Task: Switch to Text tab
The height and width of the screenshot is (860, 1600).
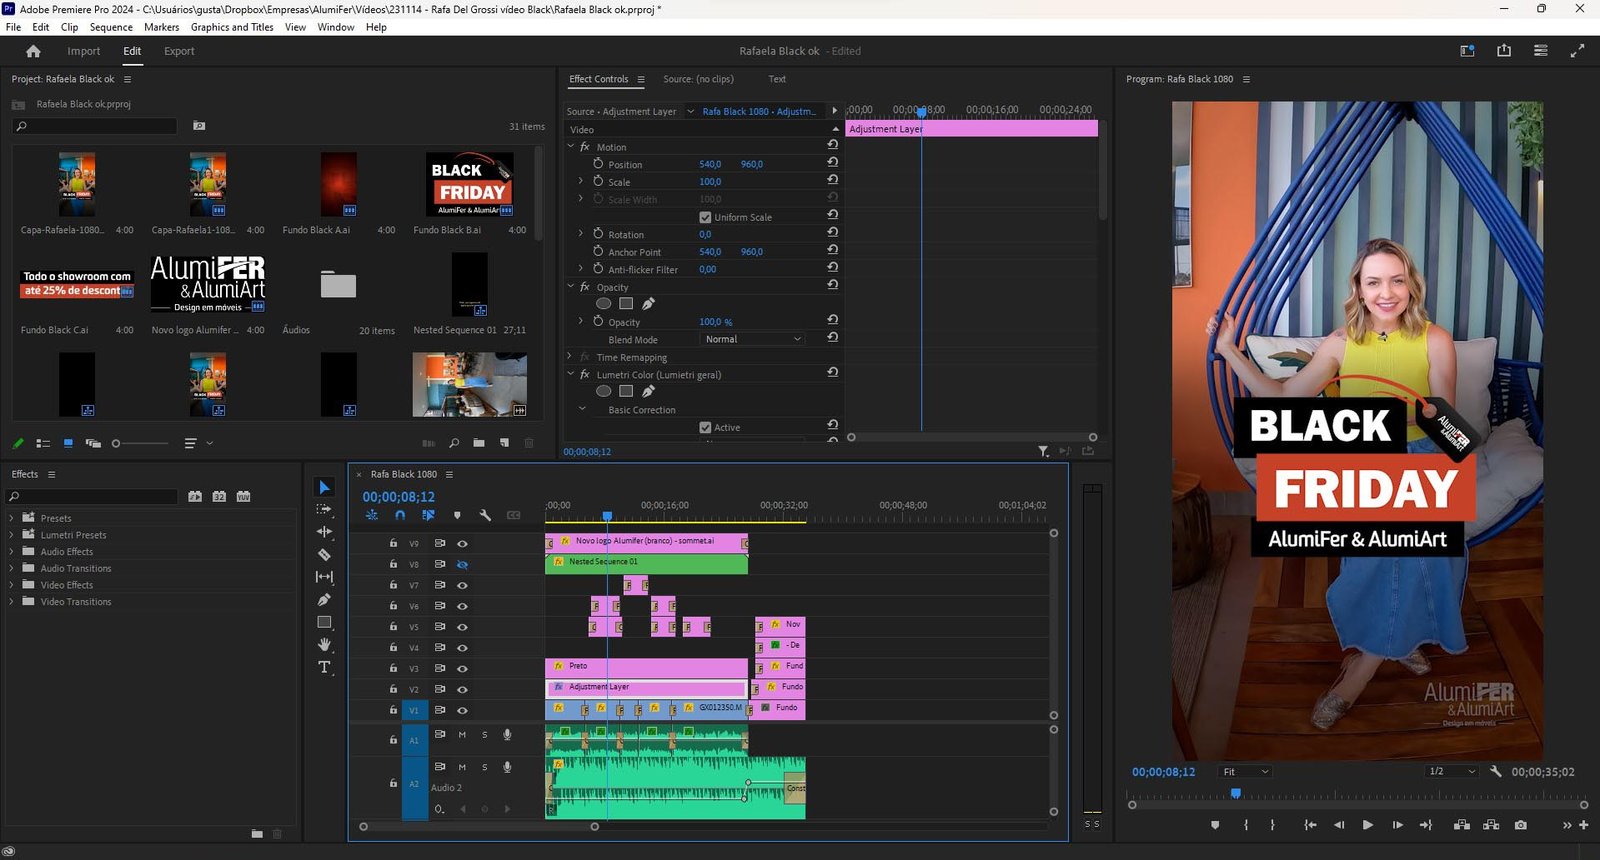Action: click(x=777, y=79)
